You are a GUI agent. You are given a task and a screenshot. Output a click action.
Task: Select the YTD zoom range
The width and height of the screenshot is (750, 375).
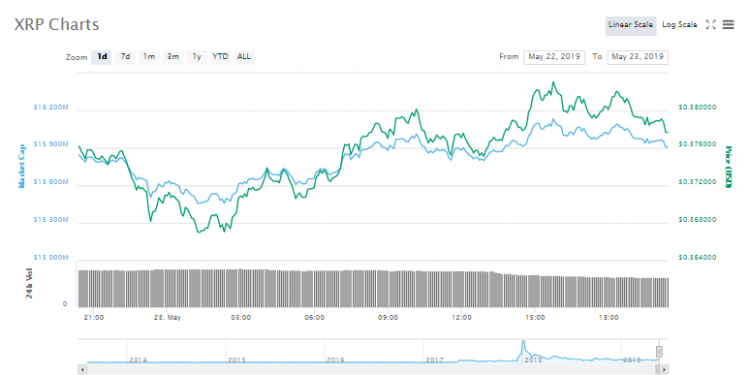pos(221,57)
